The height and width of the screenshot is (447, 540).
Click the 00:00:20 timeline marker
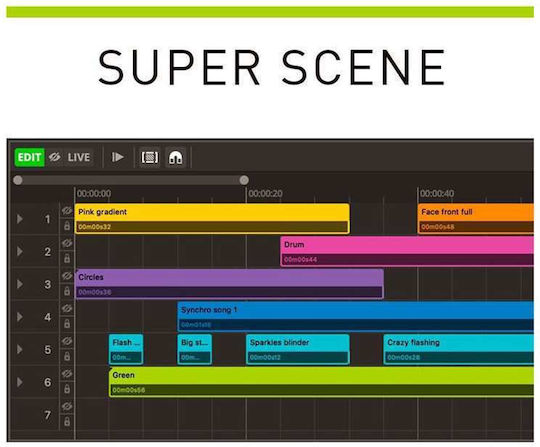[266, 194]
